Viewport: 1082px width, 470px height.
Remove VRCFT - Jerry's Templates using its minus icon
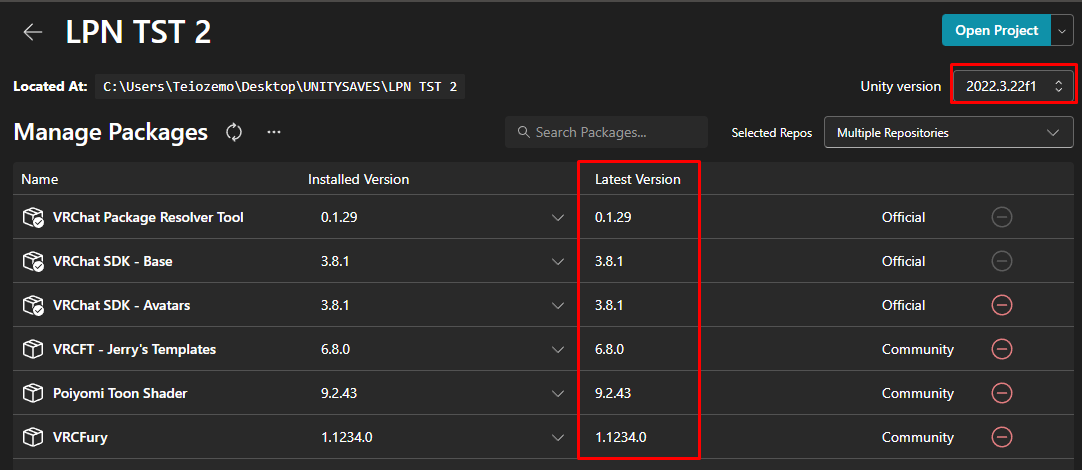pos(1001,349)
